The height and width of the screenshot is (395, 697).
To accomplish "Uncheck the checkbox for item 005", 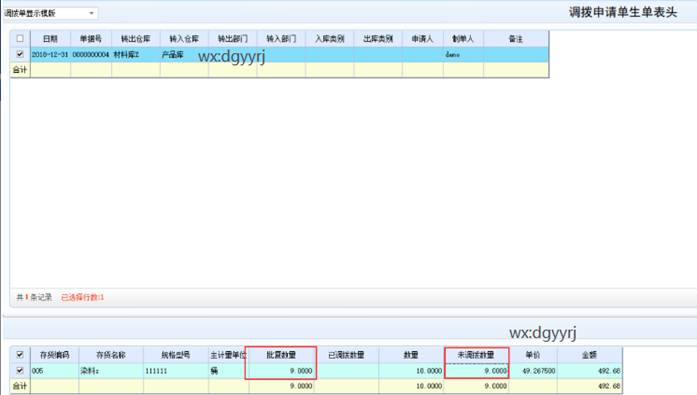I will pyautogui.click(x=20, y=370).
